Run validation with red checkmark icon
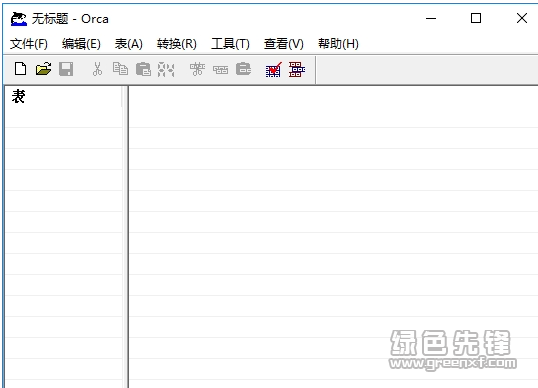 [273, 70]
